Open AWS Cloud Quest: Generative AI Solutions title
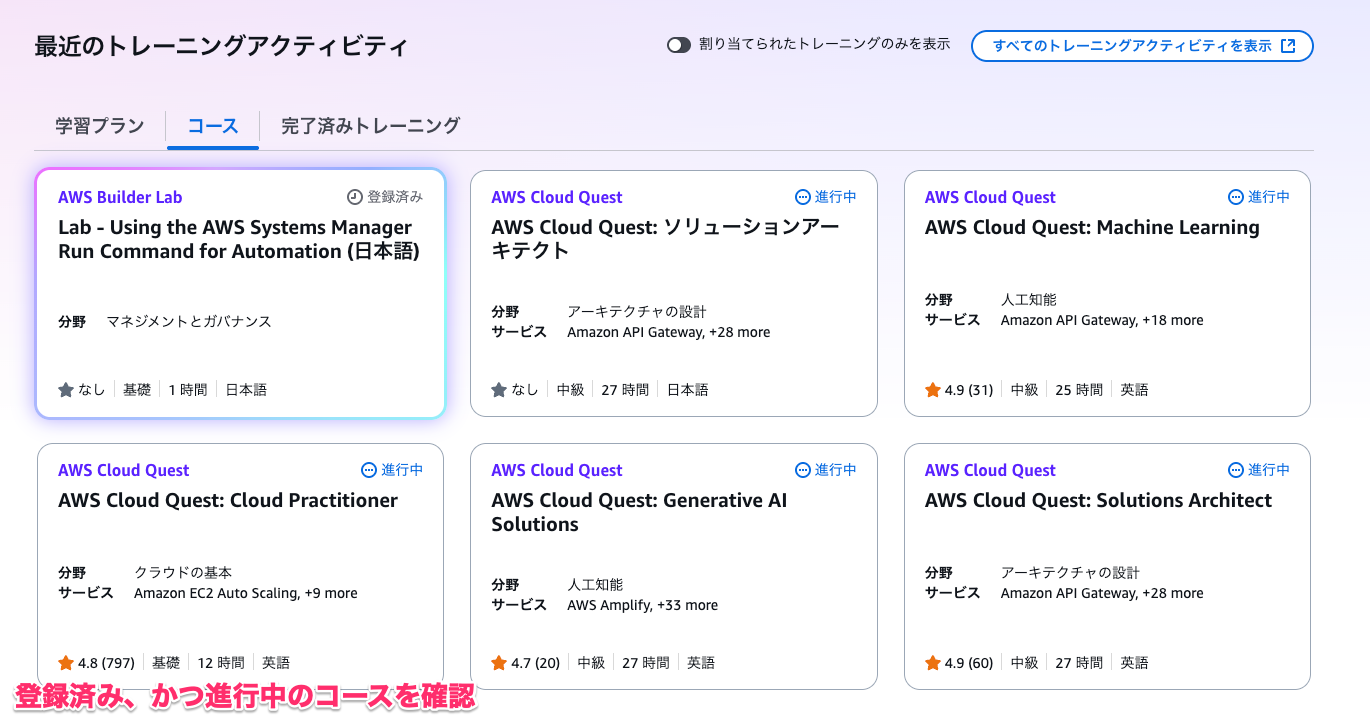Image resolution: width=1370 pixels, height=723 pixels. (x=639, y=512)
